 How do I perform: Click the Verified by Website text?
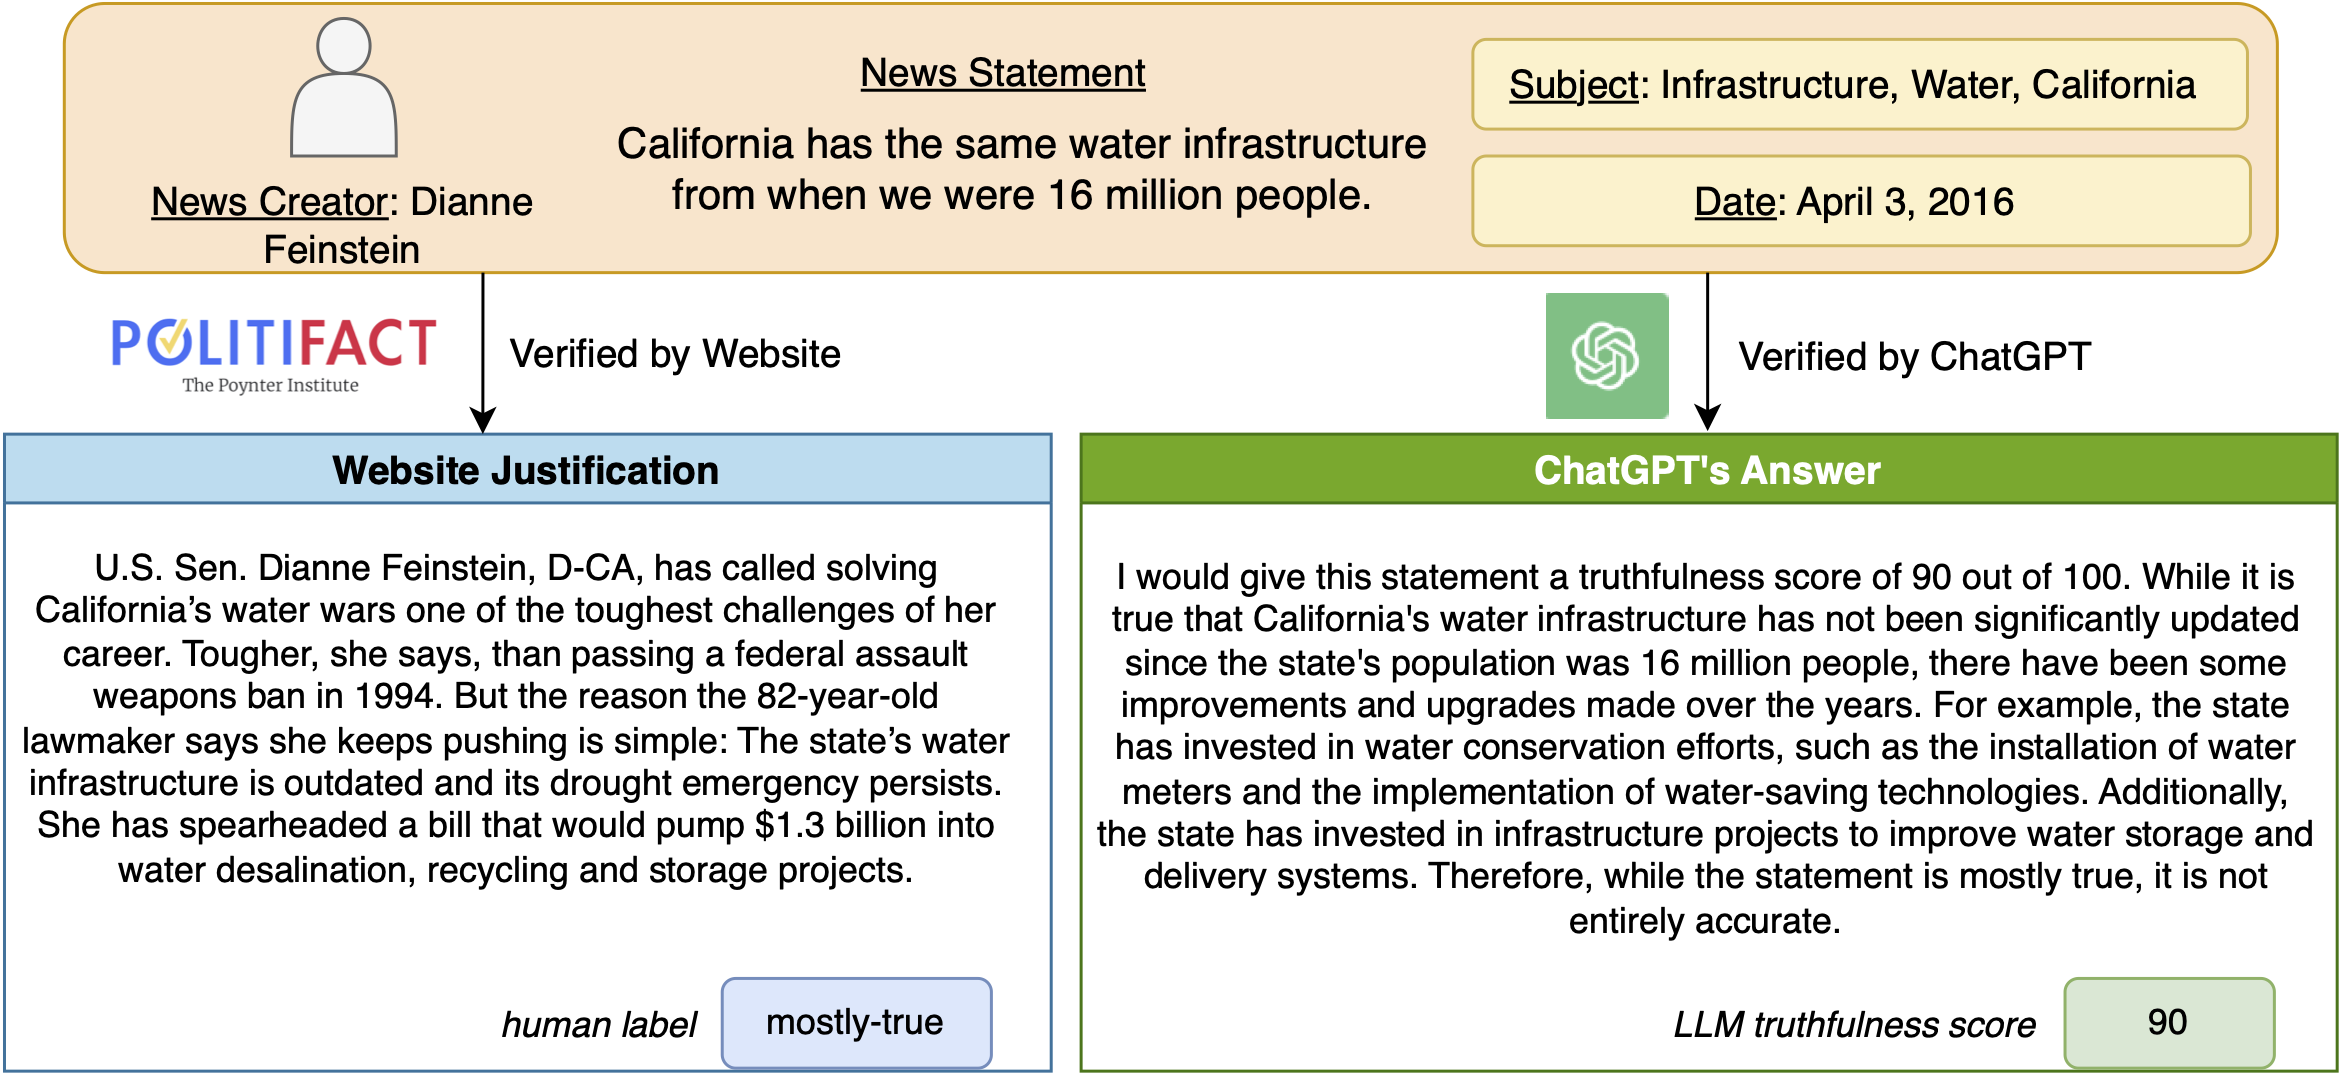point(675,354)
